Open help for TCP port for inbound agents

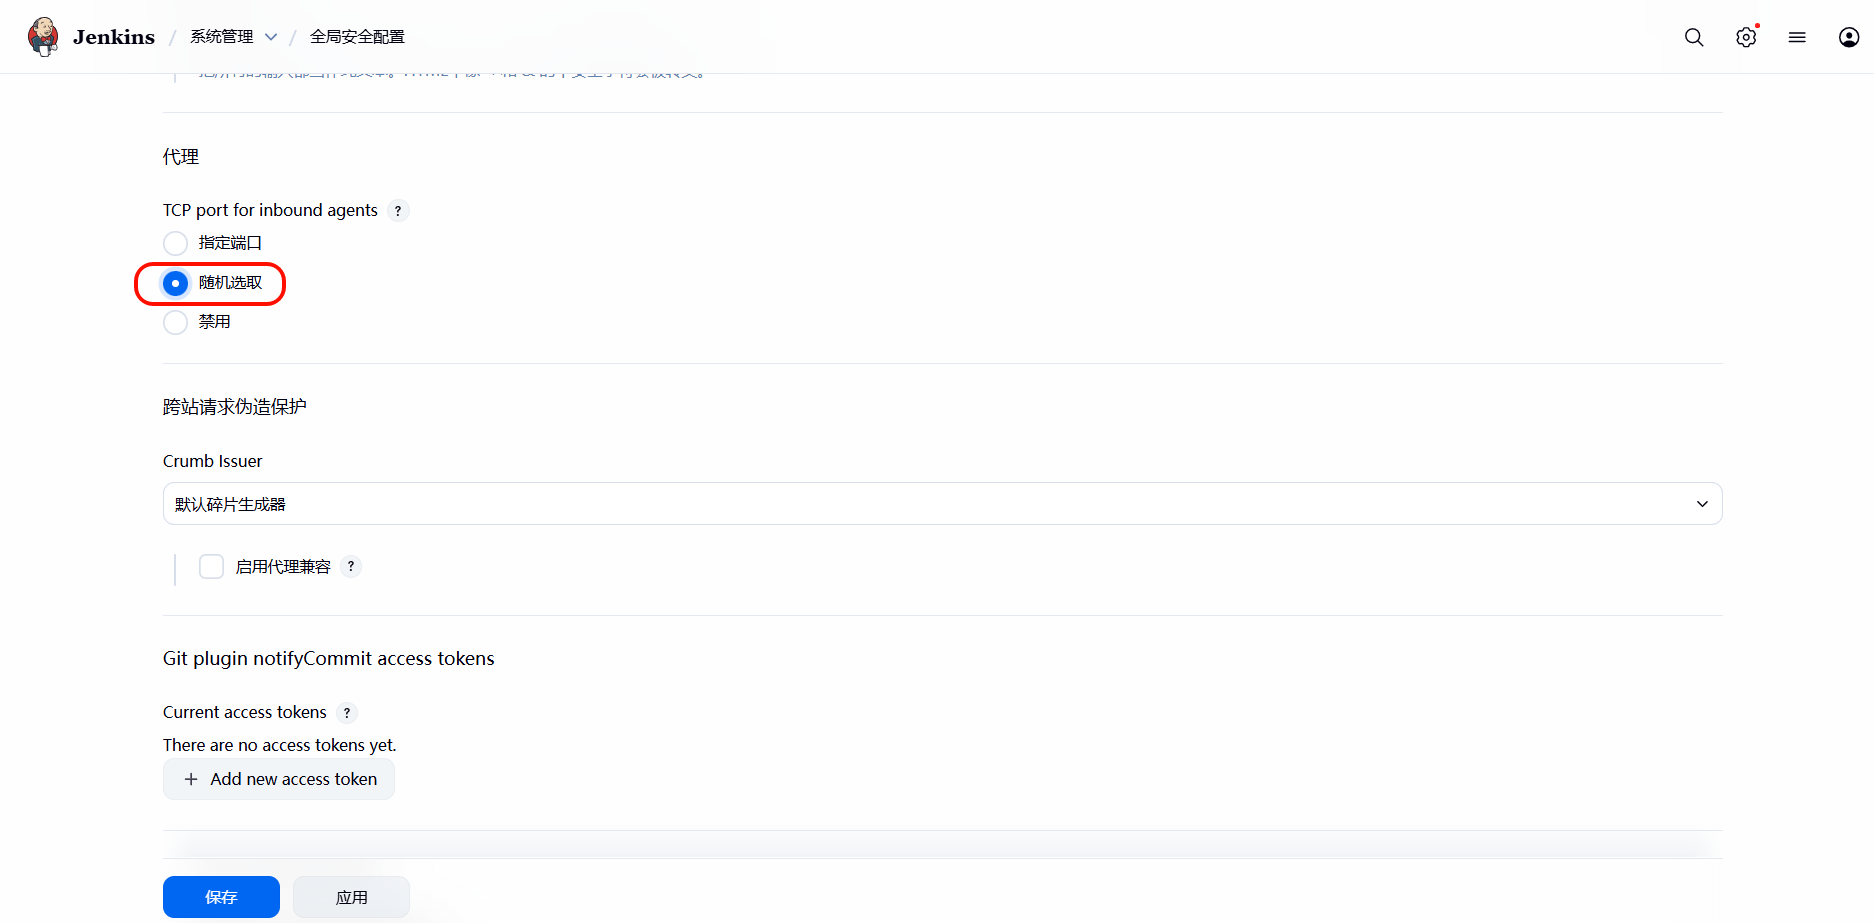(x=397, y=210)
